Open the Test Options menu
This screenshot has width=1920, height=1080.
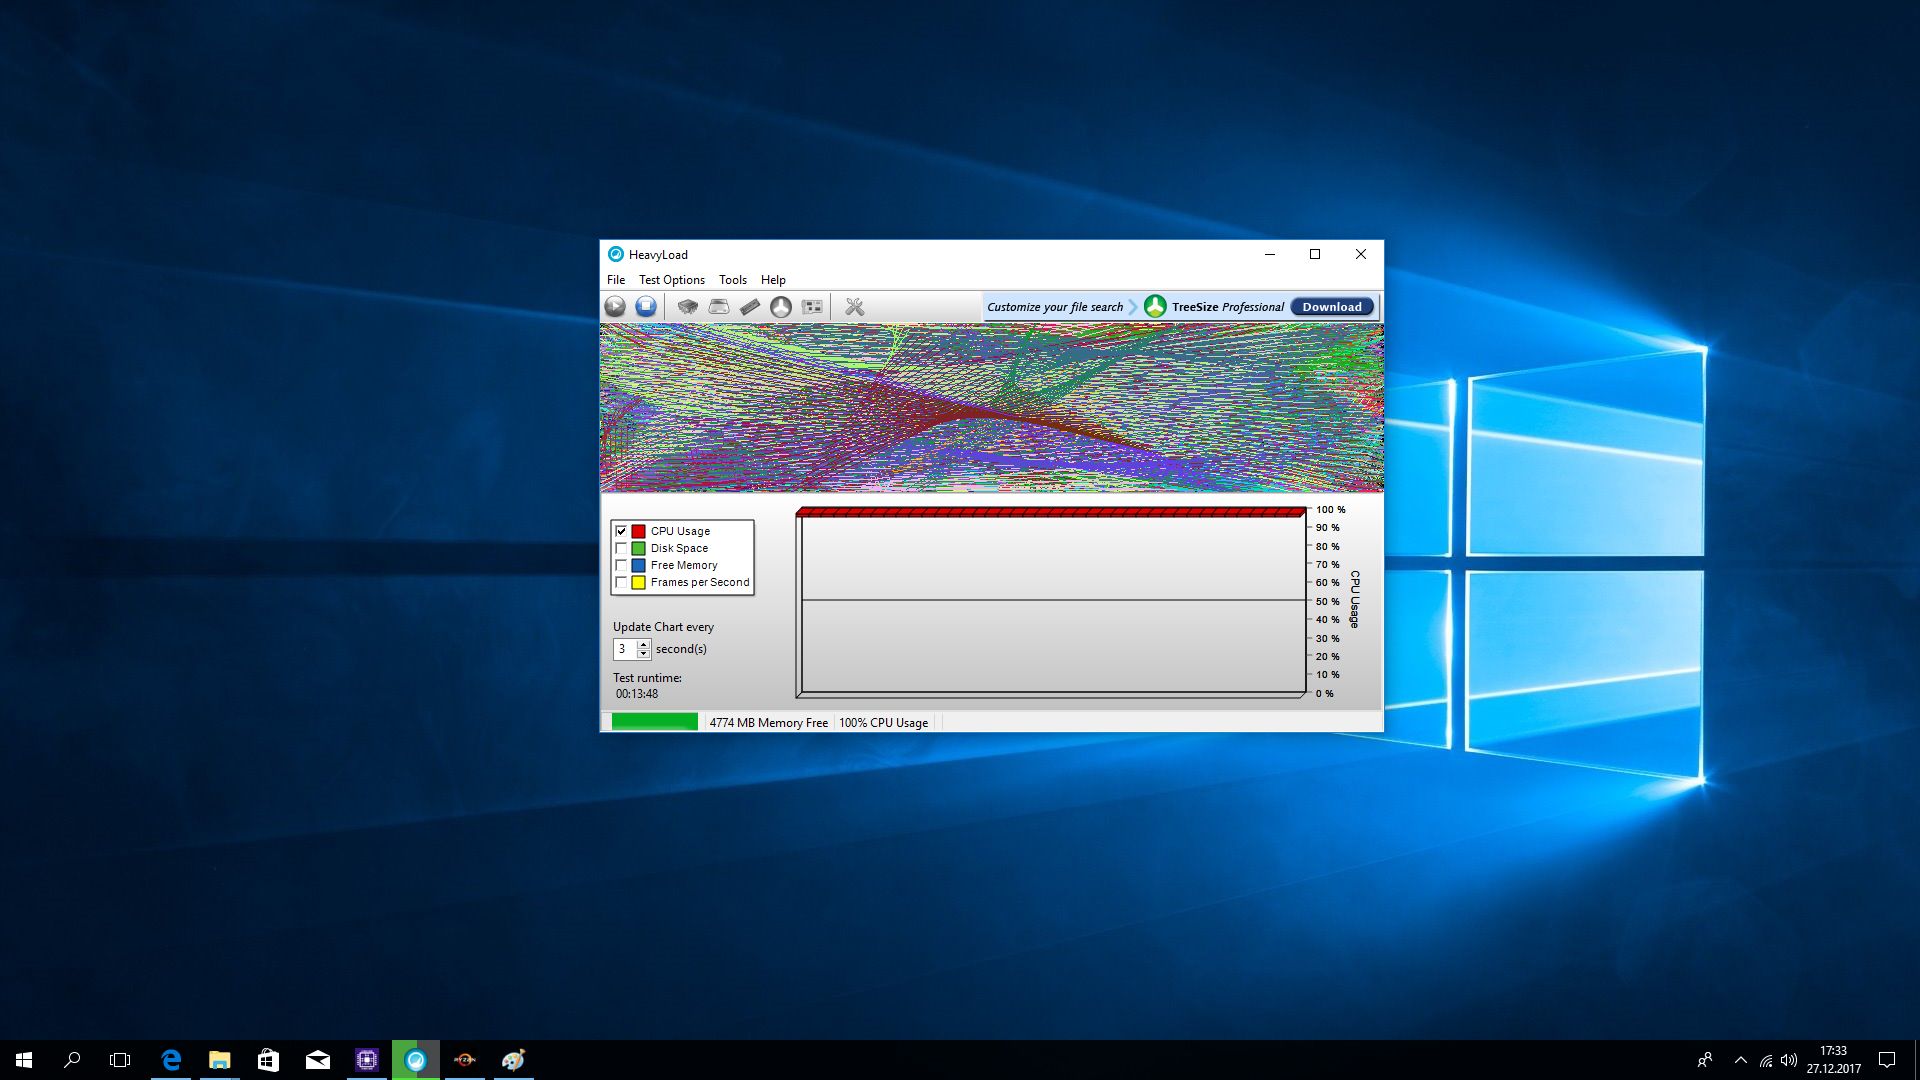(671, 280)
